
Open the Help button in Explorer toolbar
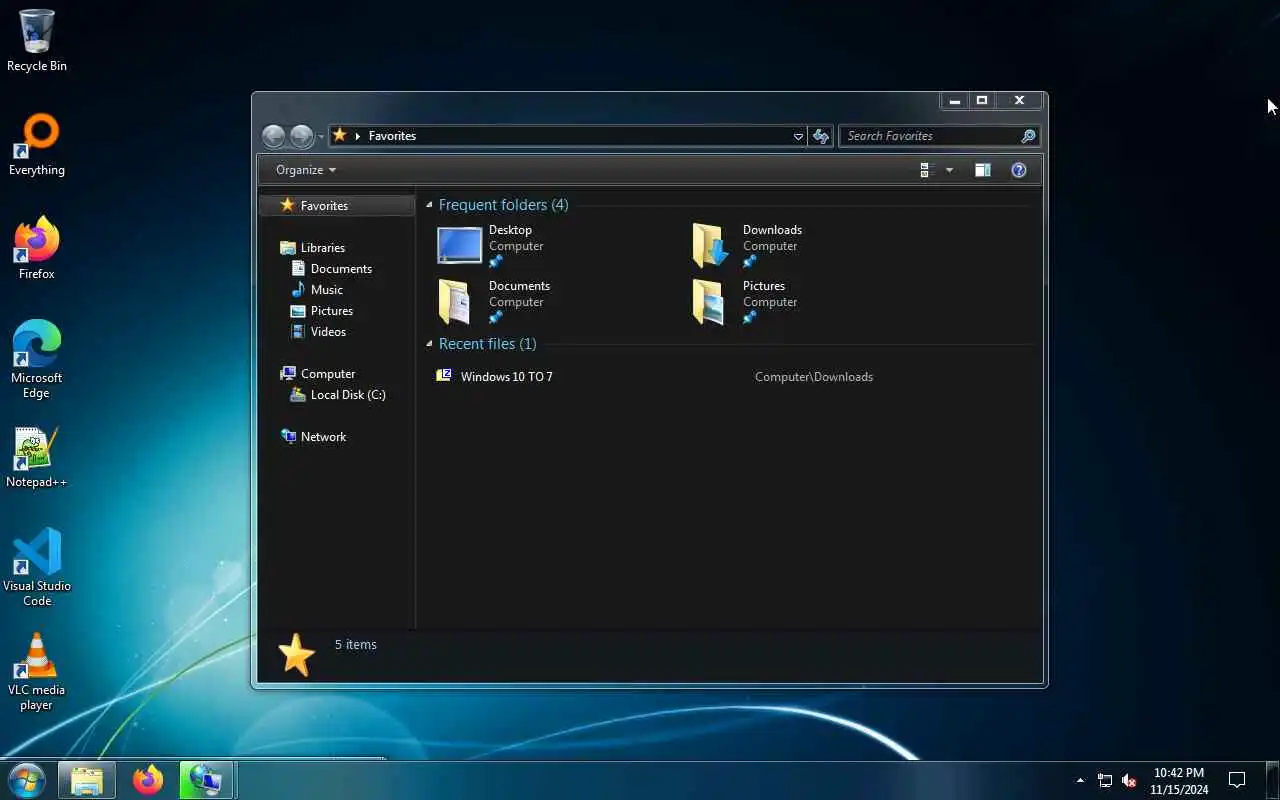[1019, 170]
